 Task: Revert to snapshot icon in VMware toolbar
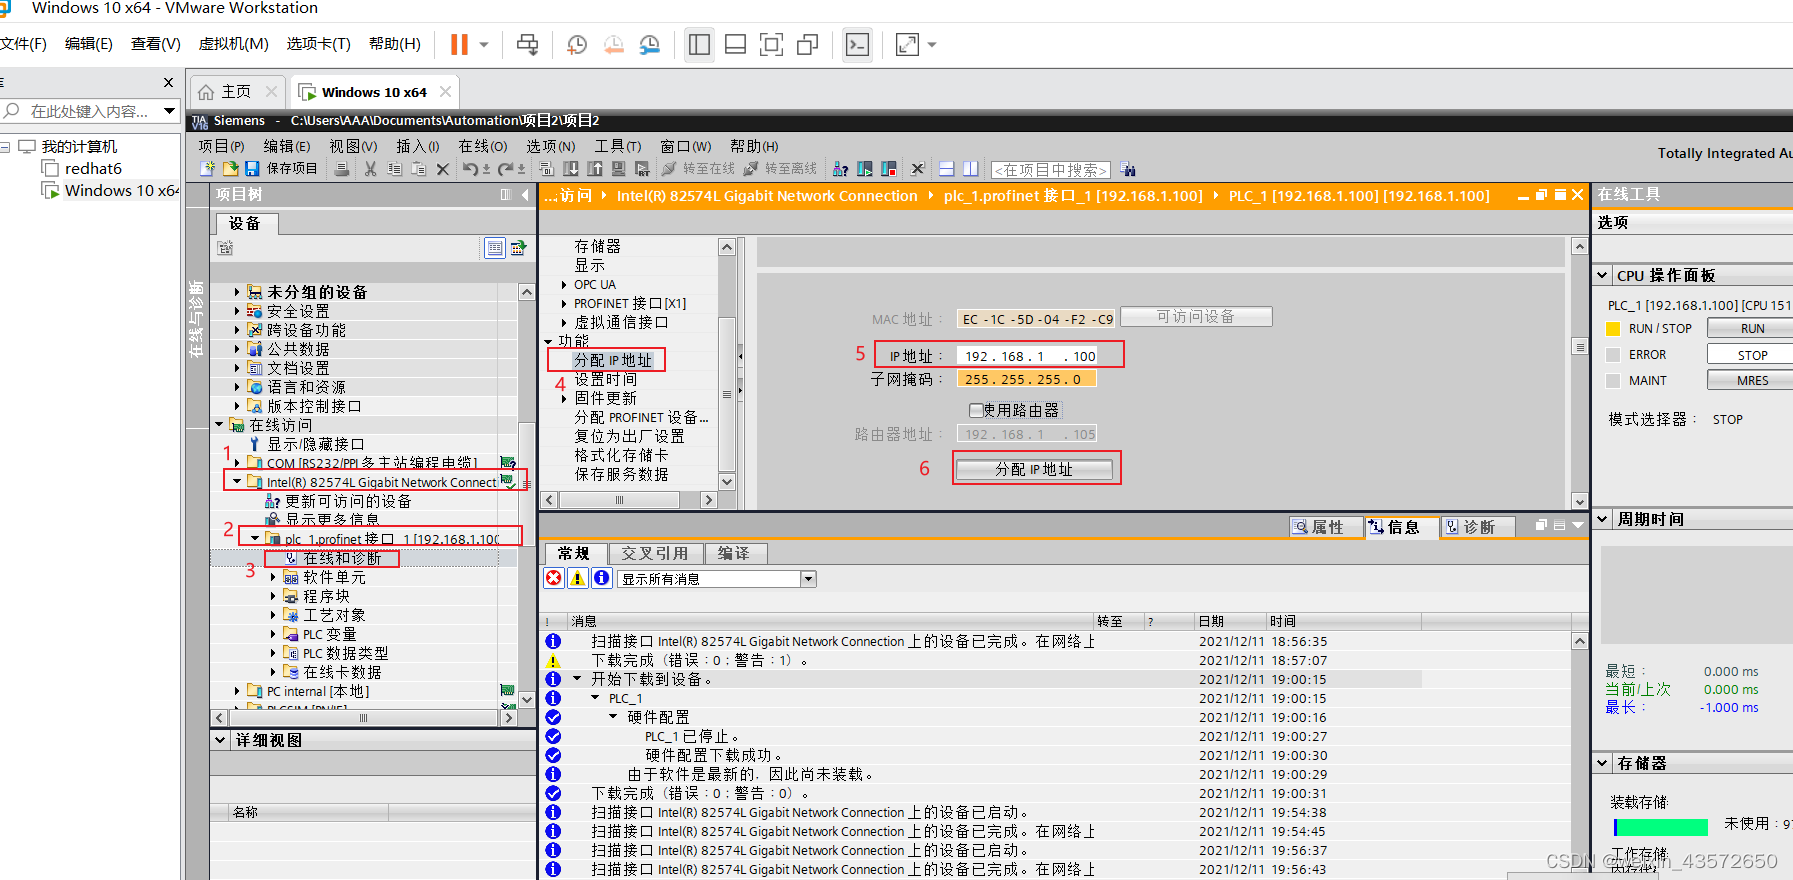pos(613,44)
